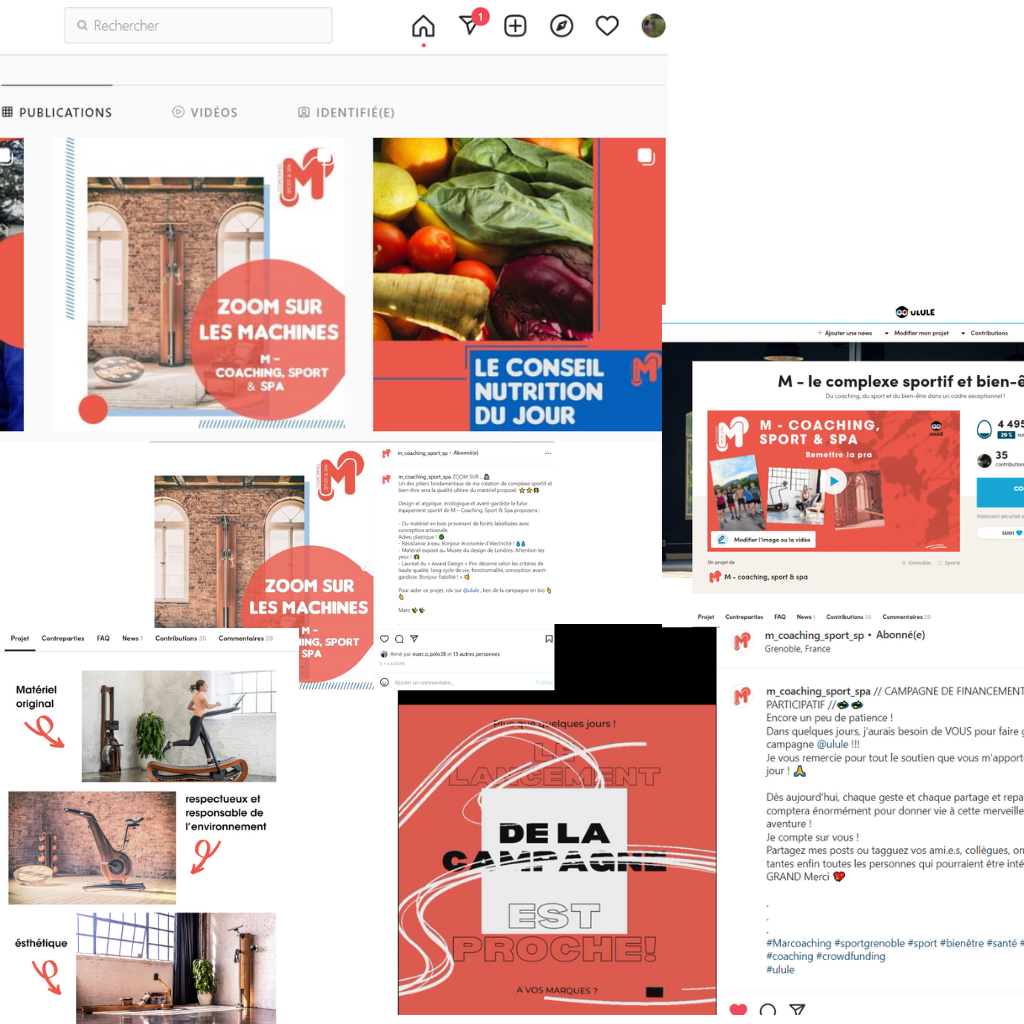Like the Zoom sur les machines post
This screenshot has width=1024, height=1024.
pos(385,639)
